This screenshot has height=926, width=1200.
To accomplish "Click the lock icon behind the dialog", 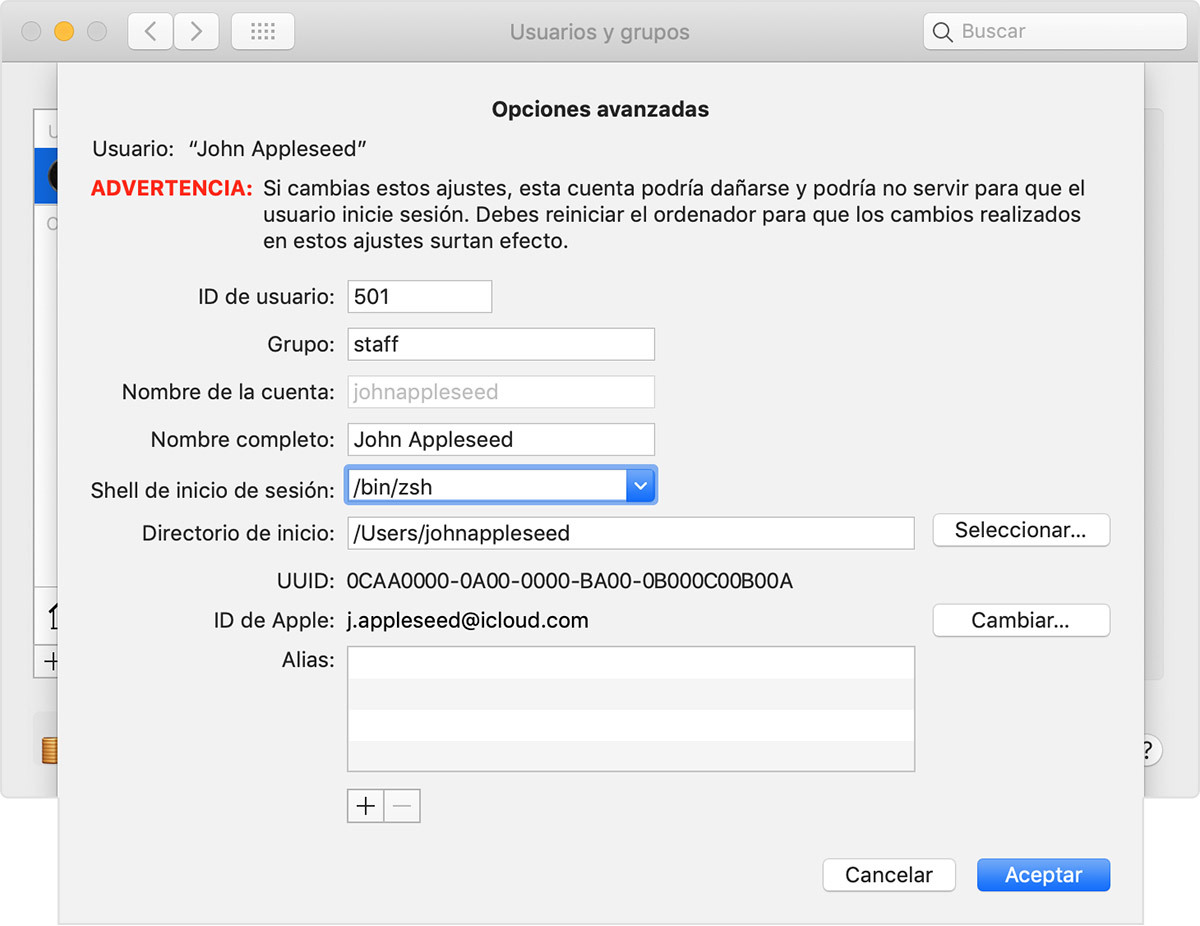I will point(49,750).
